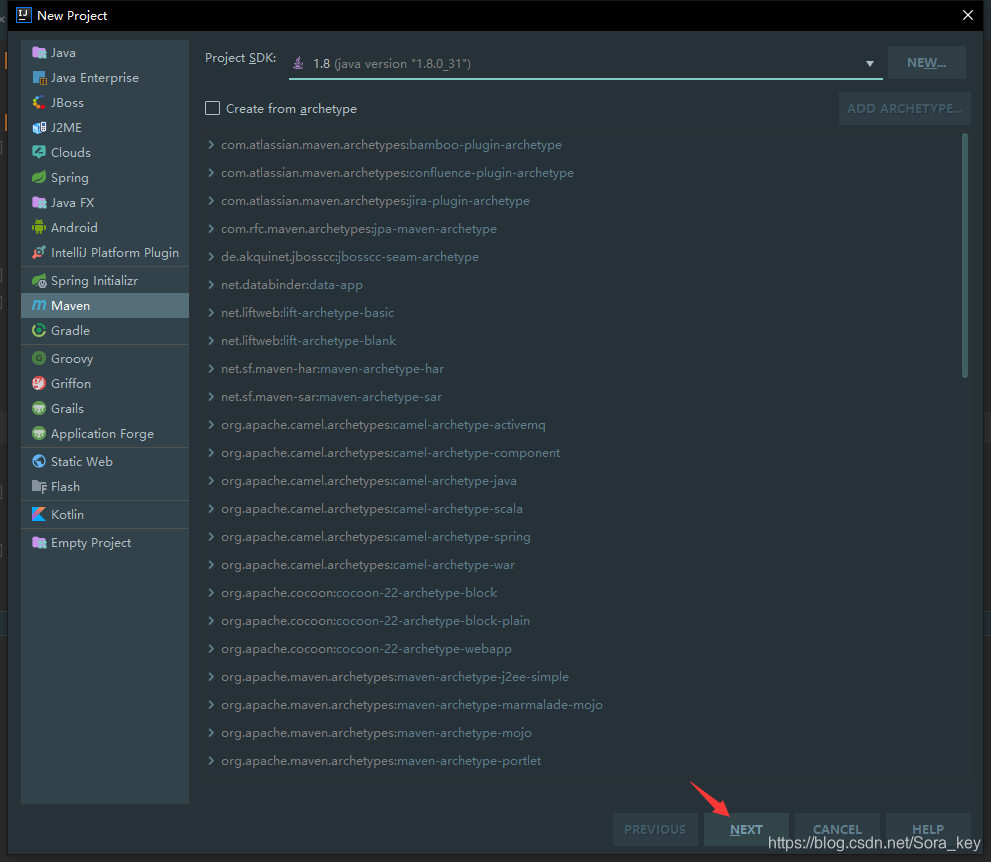
Task: Close the New Project dialog
Action: click(968, 15)
